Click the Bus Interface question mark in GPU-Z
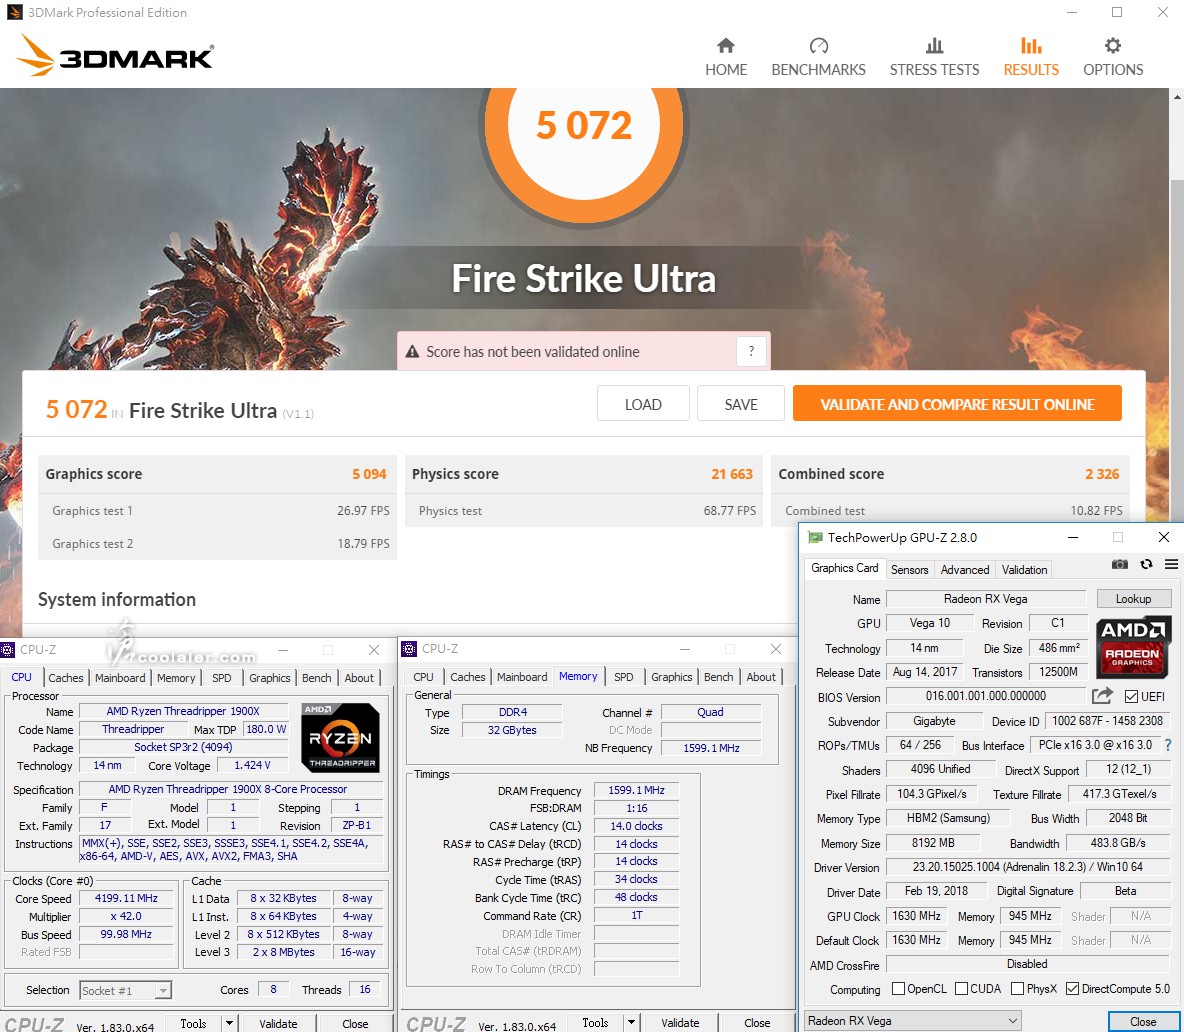1184x1032 pixels. point(1168,745)
